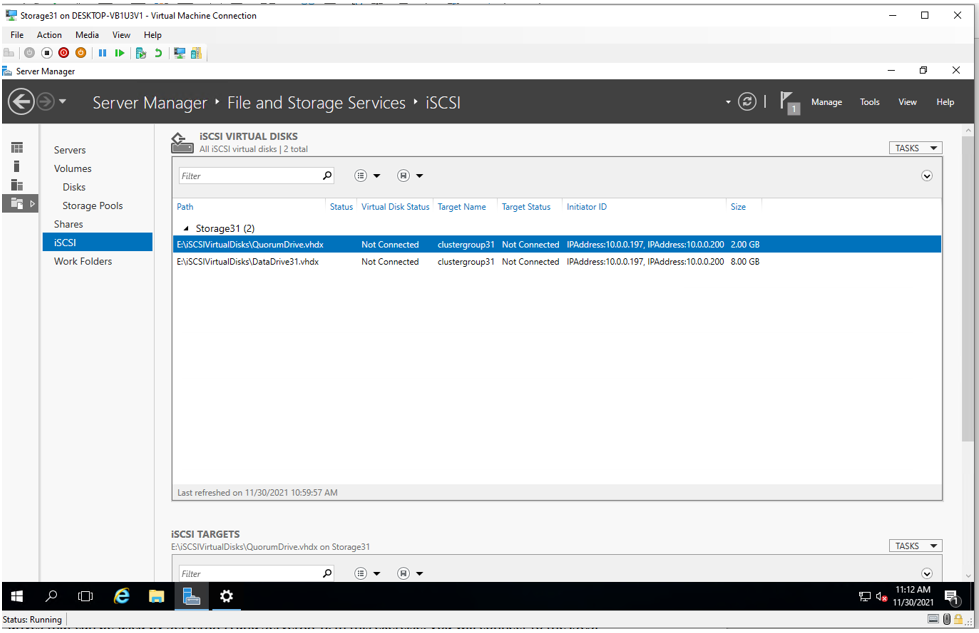Select Servers in navigation pane

[x=69, y=150]
